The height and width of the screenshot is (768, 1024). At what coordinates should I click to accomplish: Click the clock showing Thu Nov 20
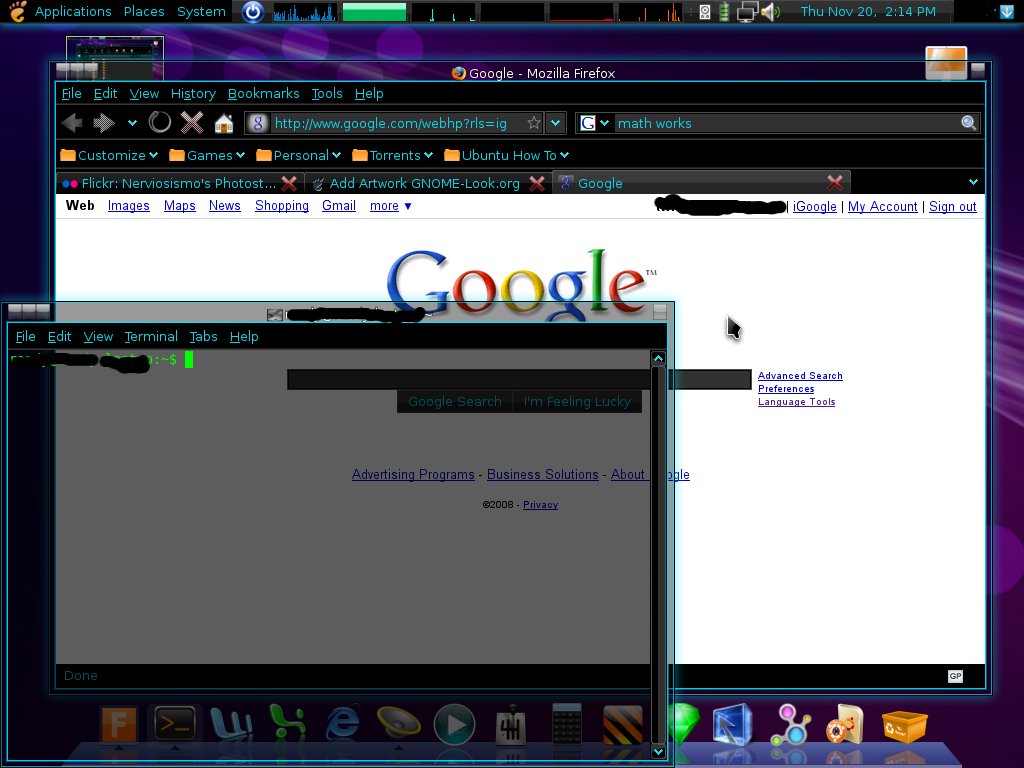click(x=868, y=11)
